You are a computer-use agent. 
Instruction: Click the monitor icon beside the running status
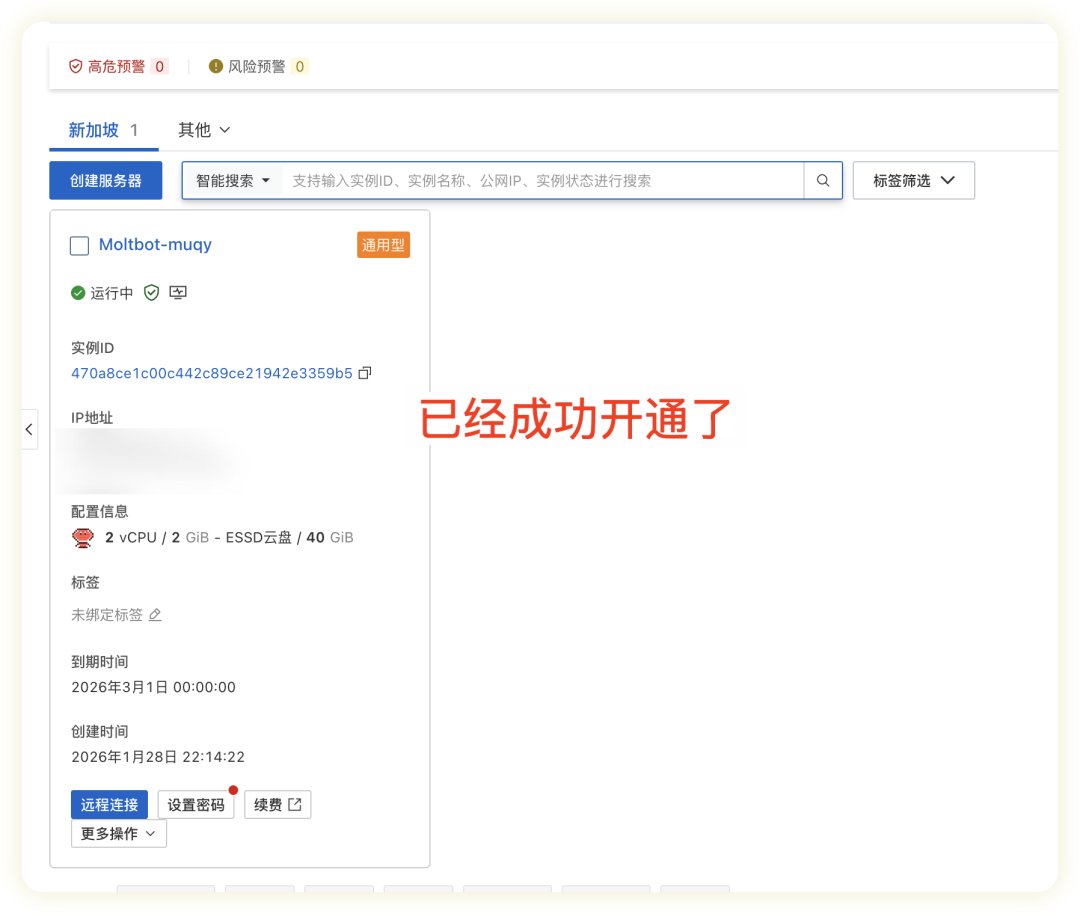[x=178, y=293]
